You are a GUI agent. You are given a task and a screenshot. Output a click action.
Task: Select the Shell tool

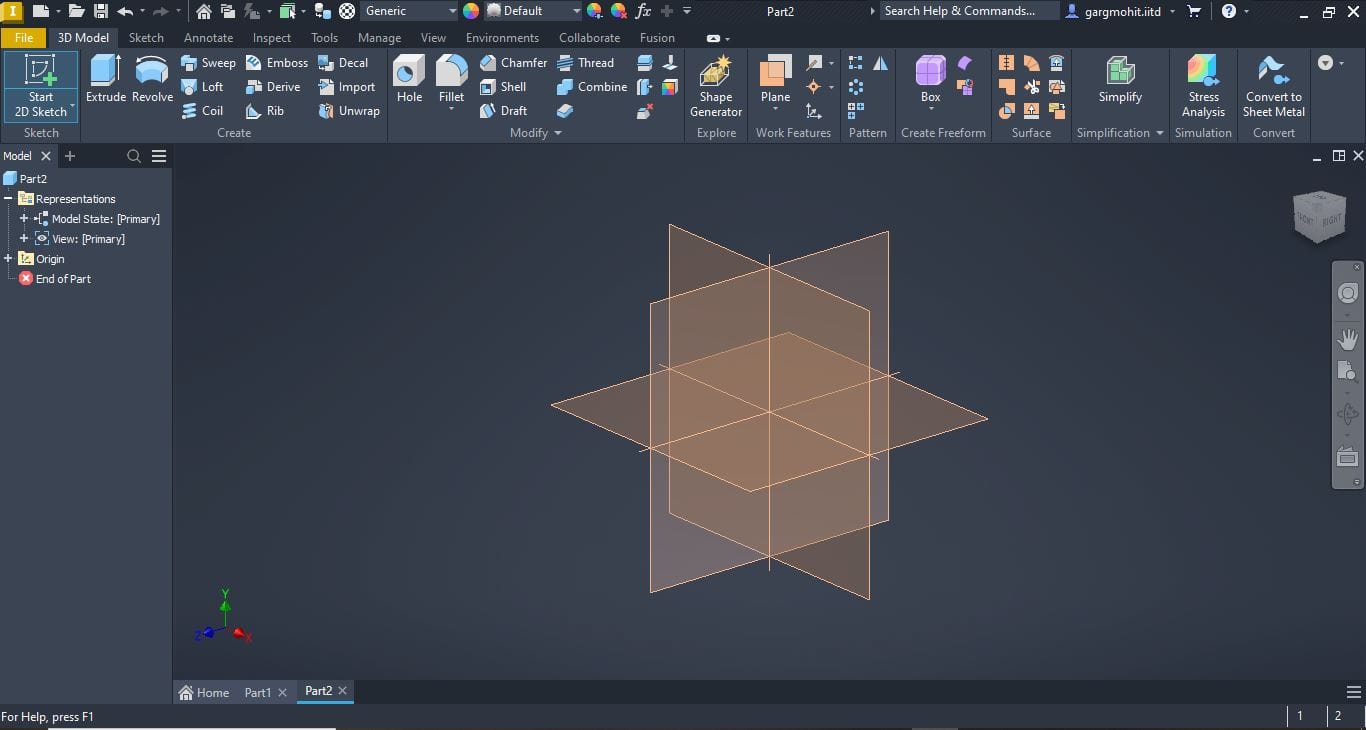pyautogui.click(x=503, y=87)
